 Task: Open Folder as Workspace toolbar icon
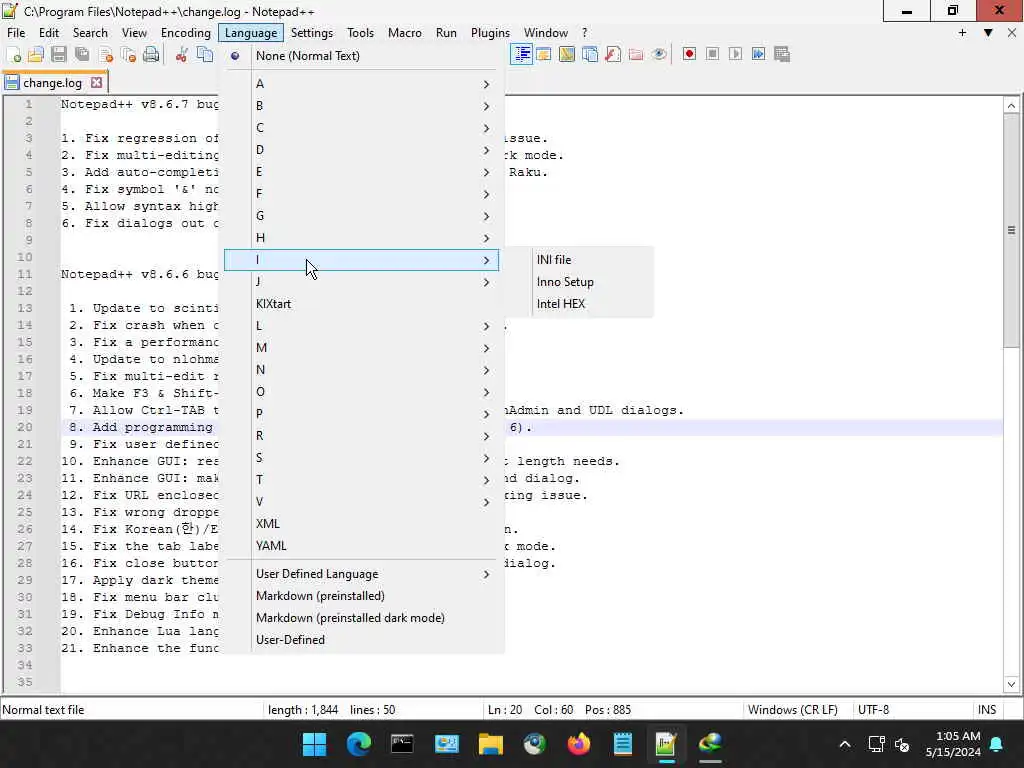(636, 54)
